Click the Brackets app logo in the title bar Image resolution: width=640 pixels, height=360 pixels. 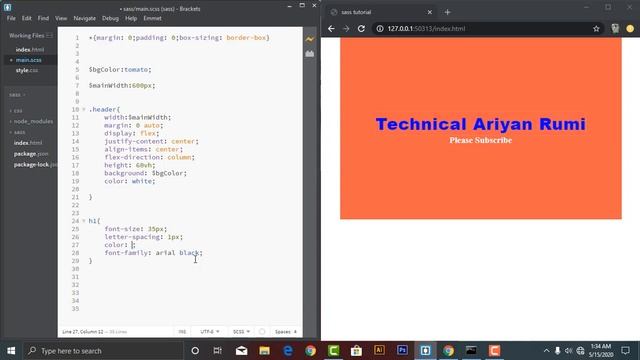click(7, 7)
